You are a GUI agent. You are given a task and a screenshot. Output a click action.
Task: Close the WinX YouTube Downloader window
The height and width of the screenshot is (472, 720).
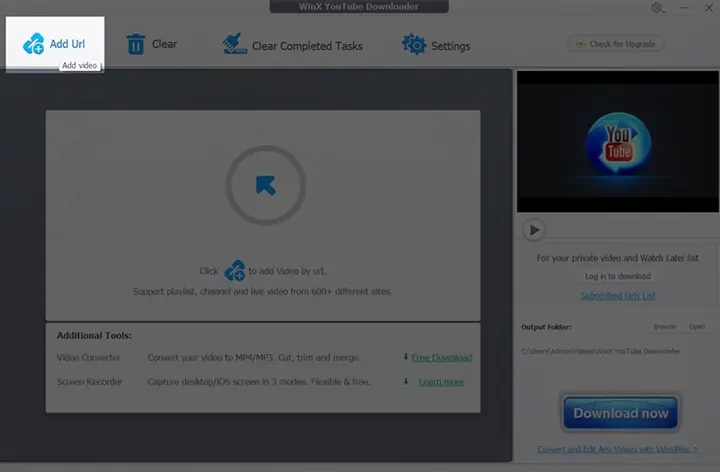709,8
